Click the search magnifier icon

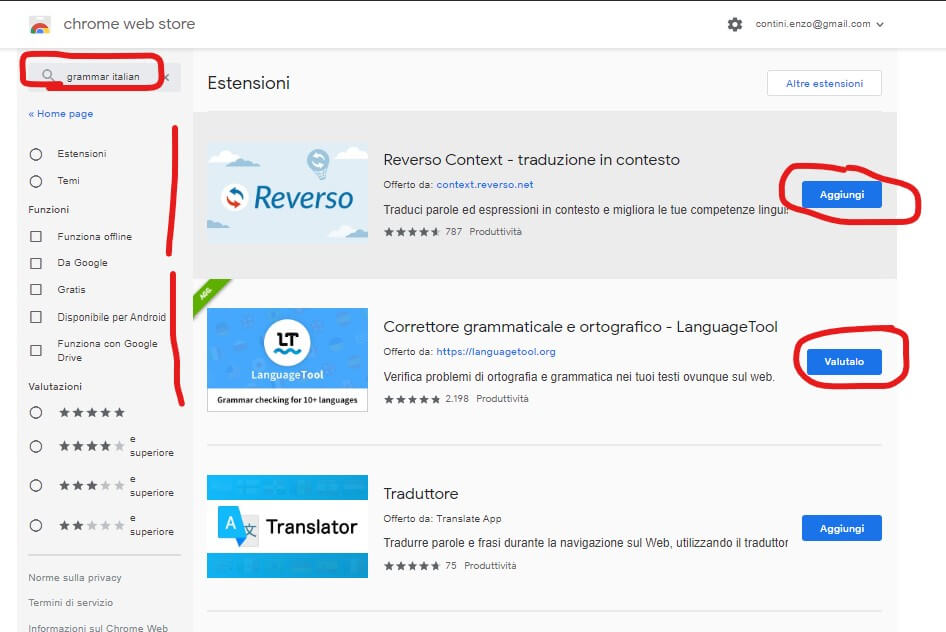(x=48, y=76)
